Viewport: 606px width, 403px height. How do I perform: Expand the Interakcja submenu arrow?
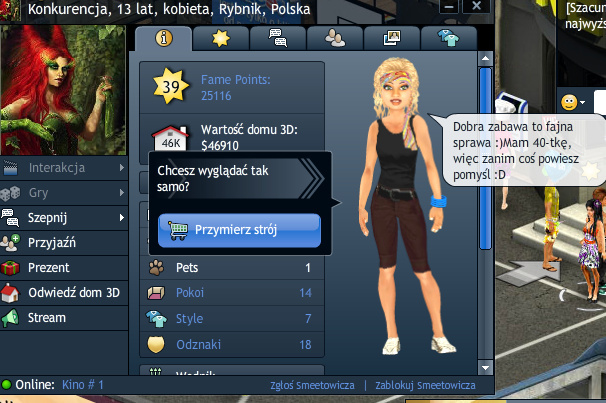pos(122,168)
